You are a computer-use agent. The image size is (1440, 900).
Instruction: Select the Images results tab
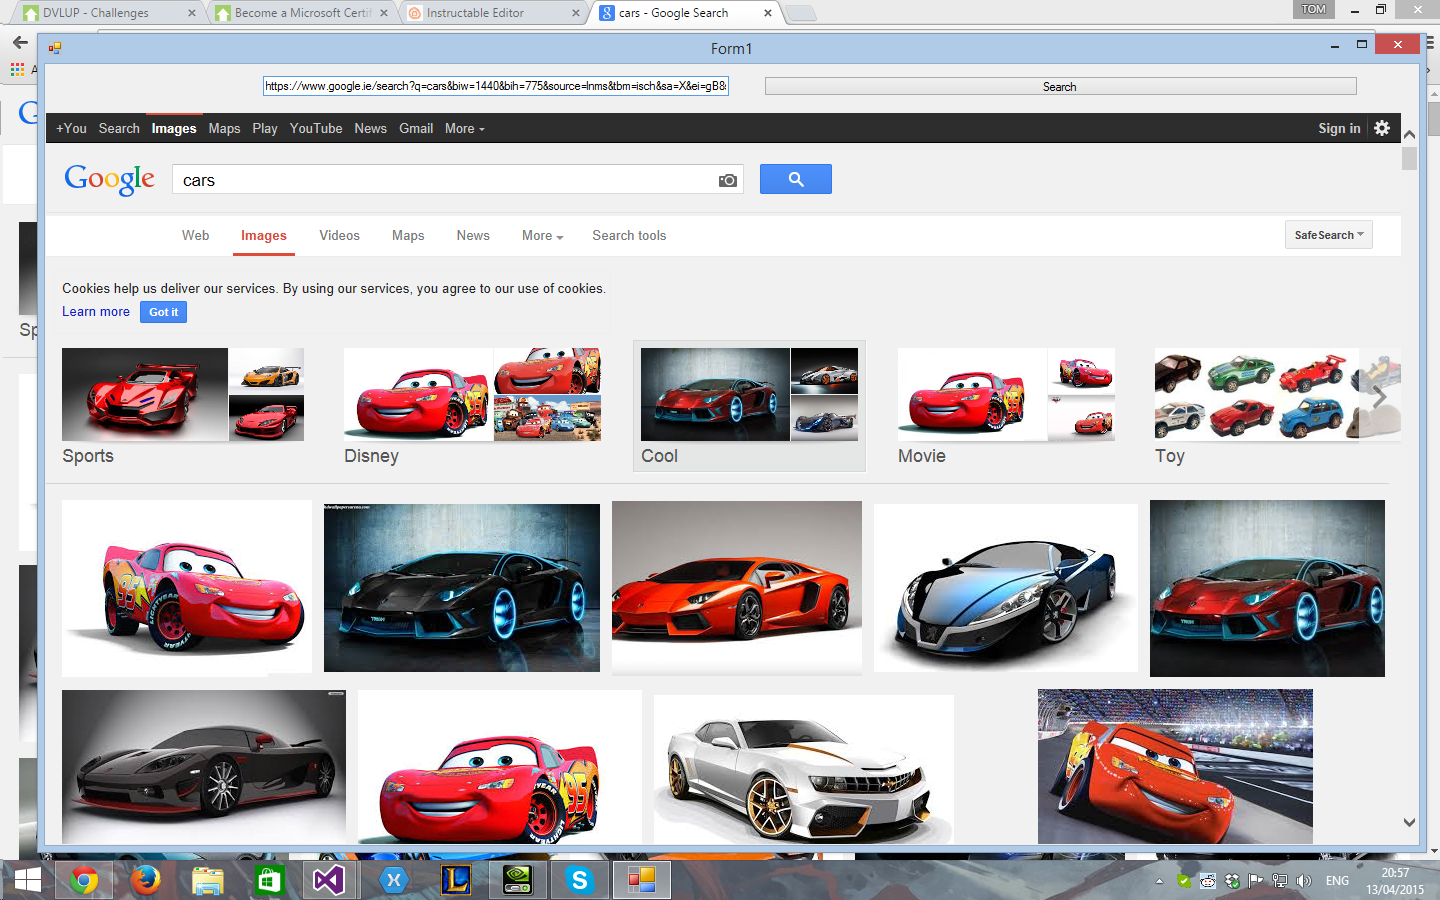click(x=264, y=236)
